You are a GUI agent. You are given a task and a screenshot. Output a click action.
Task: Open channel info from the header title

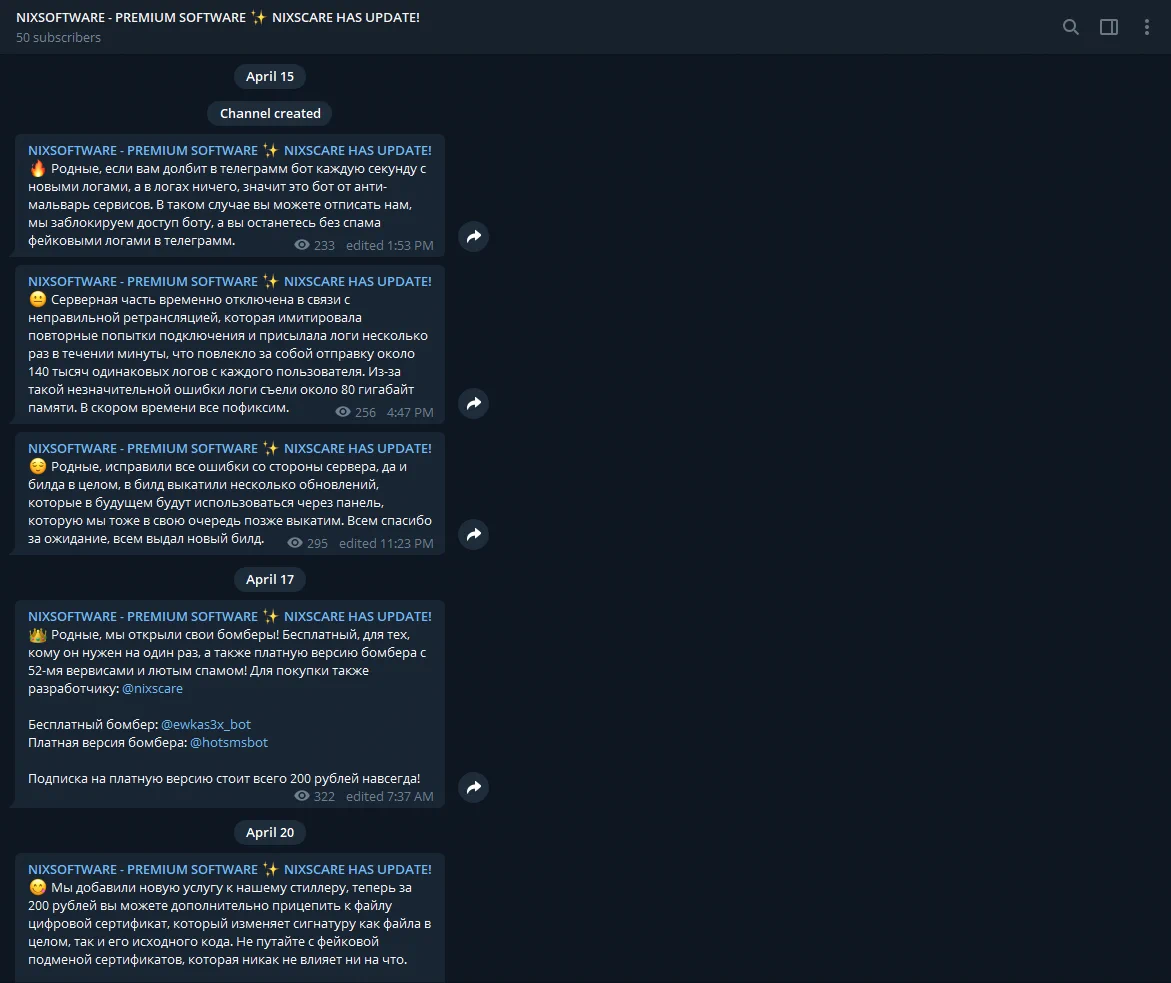pyautogui.click(x=217, y=17)
